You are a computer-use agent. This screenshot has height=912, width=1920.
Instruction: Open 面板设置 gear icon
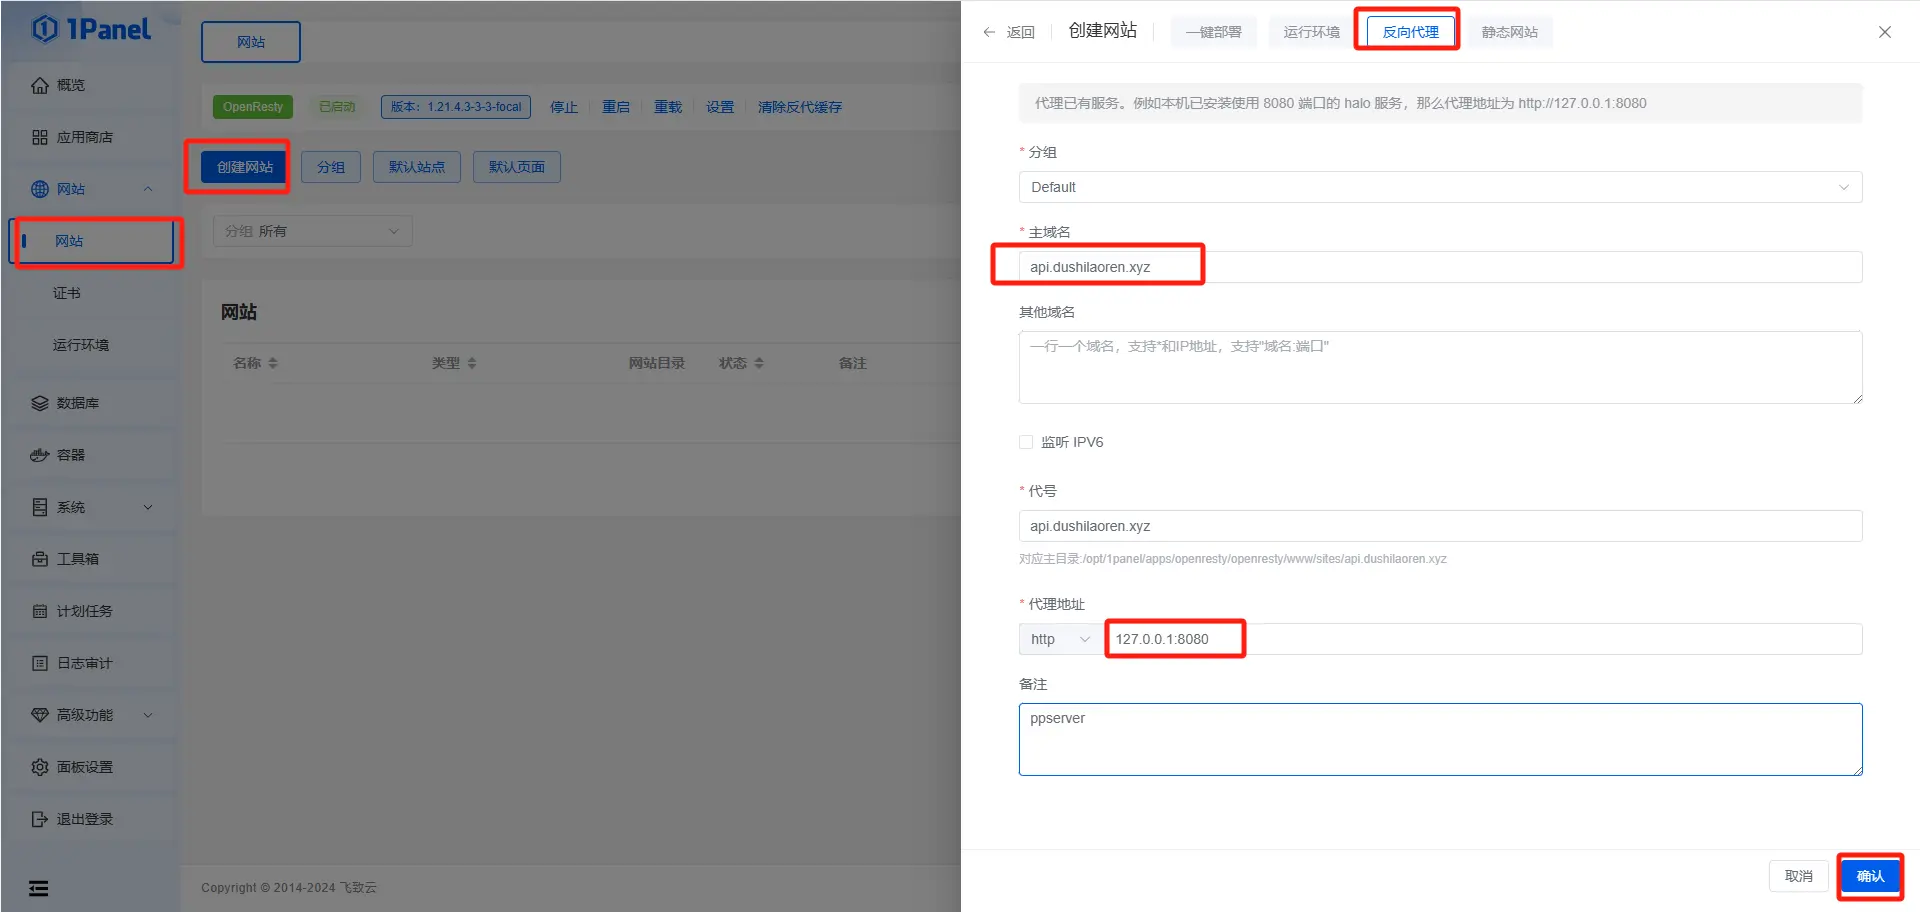point(40,767)
